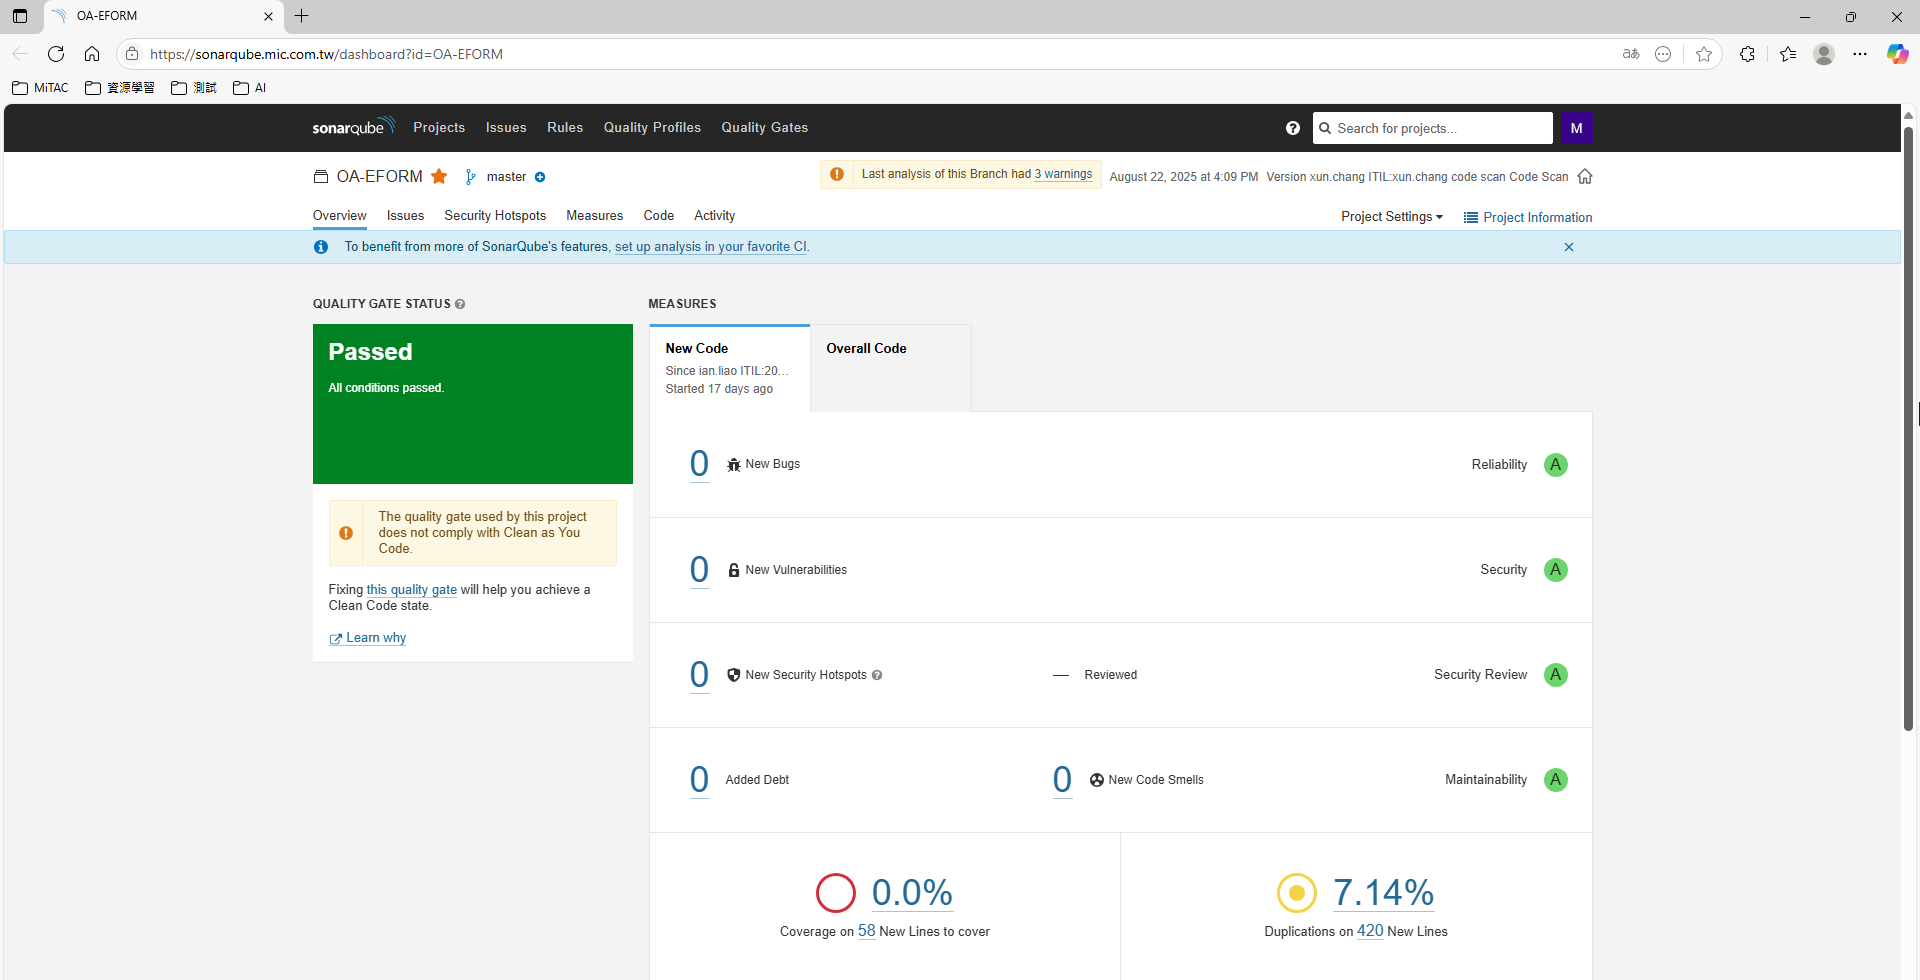The image size is (1920, 980).
Task: Open the user avatar M menu
Action: coord(1576,128)
